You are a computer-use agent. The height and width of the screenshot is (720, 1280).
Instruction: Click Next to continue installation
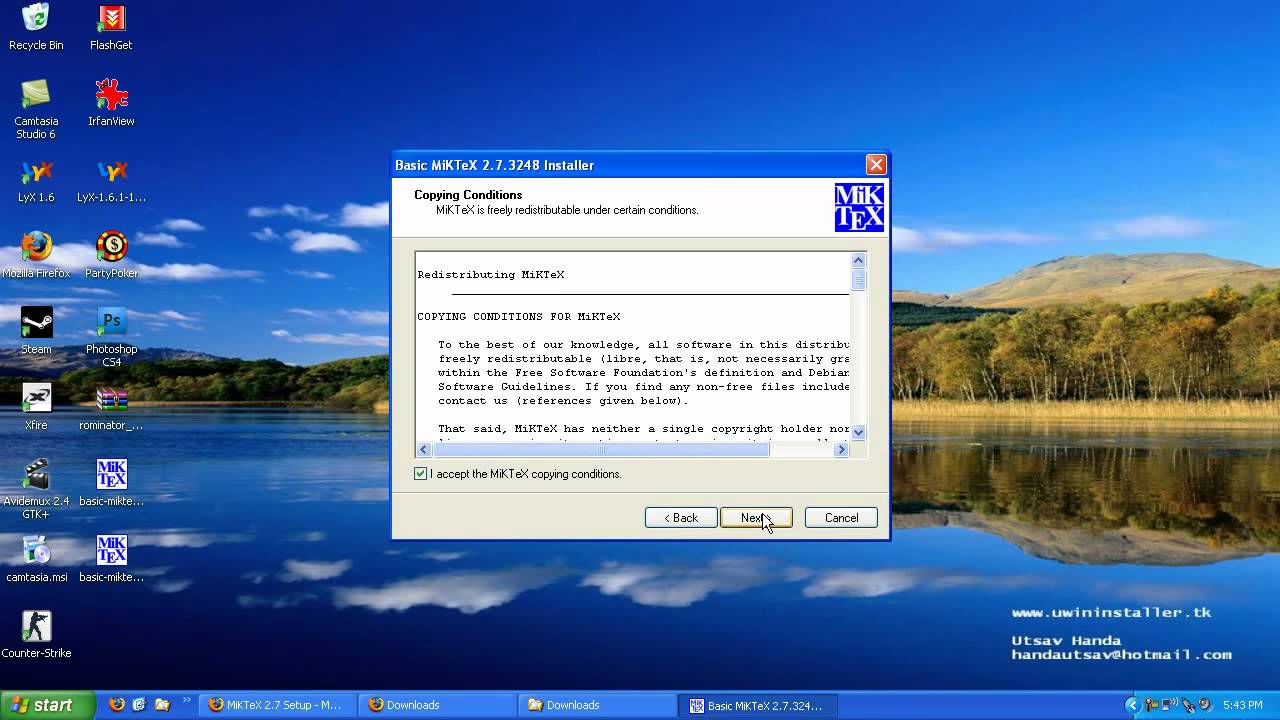756,518
